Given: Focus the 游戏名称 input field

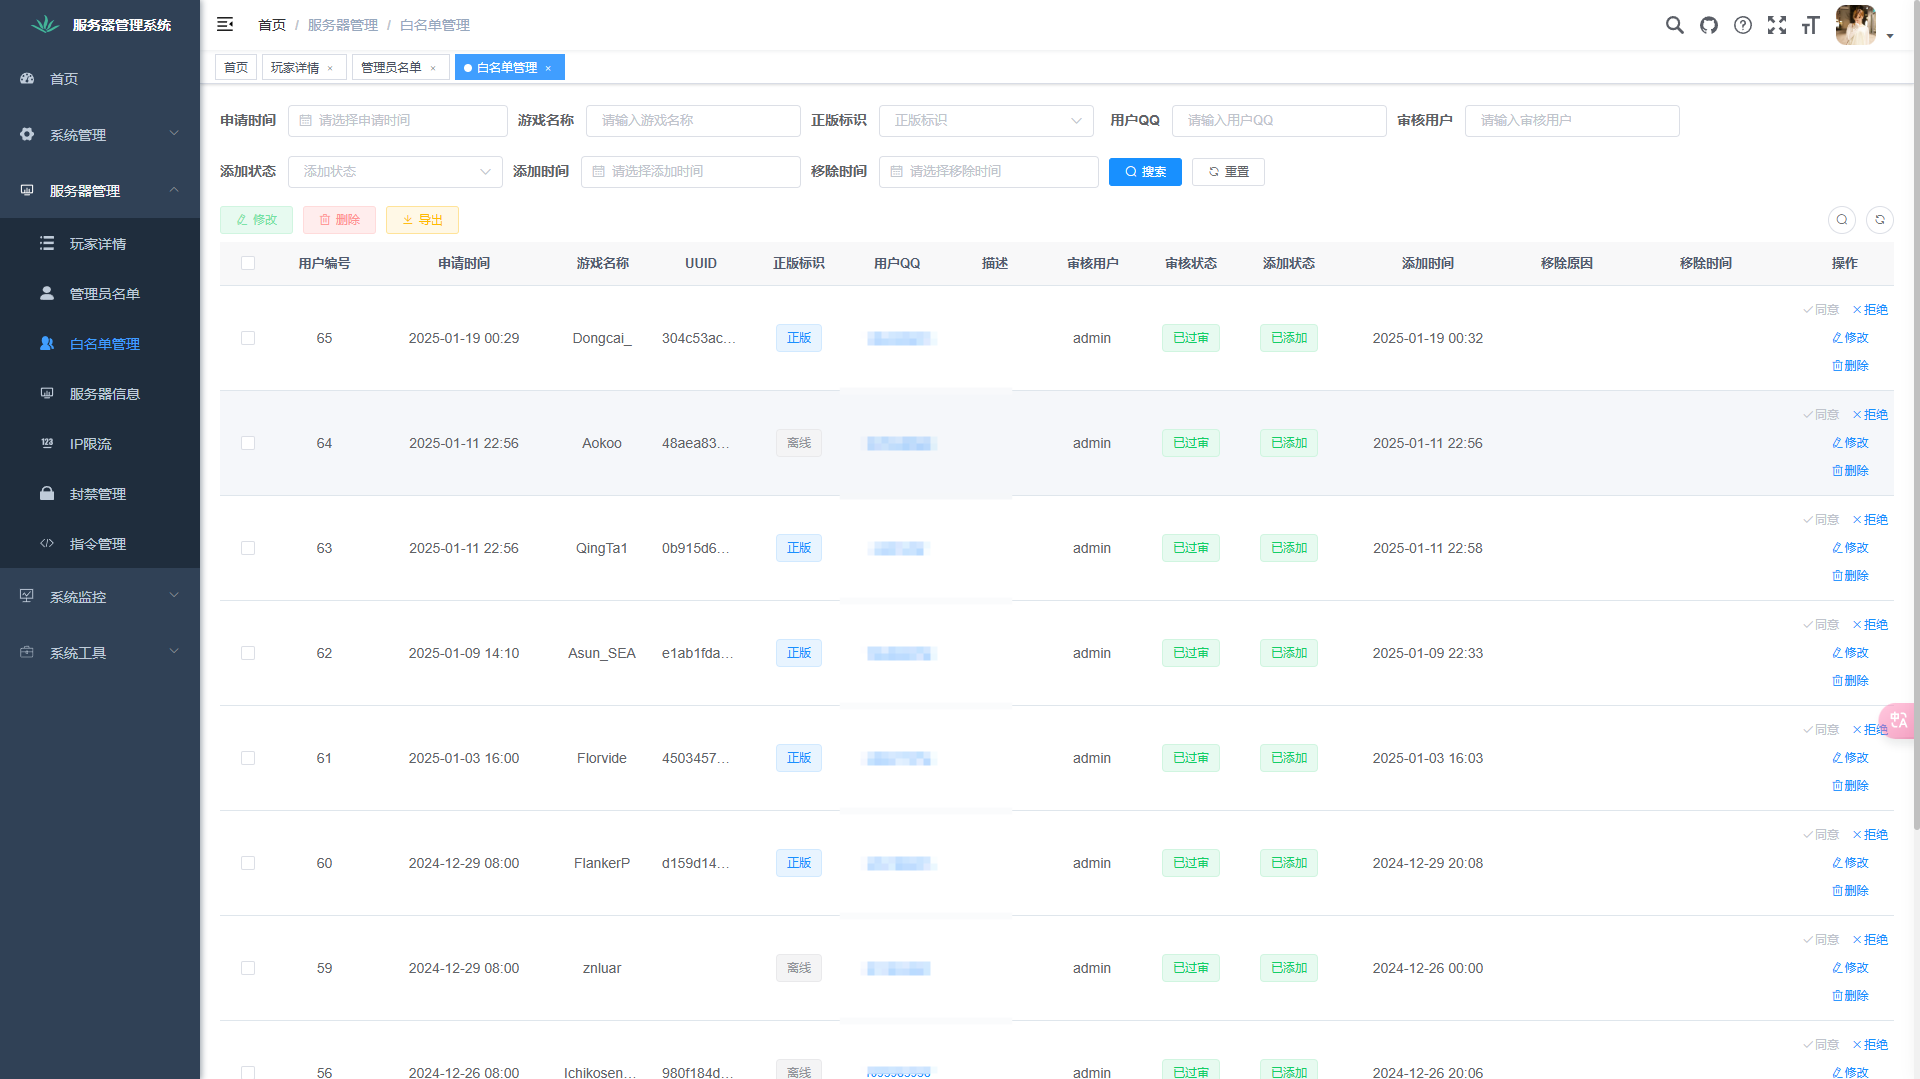Looking at the screenshot, I should coord(693,120).
